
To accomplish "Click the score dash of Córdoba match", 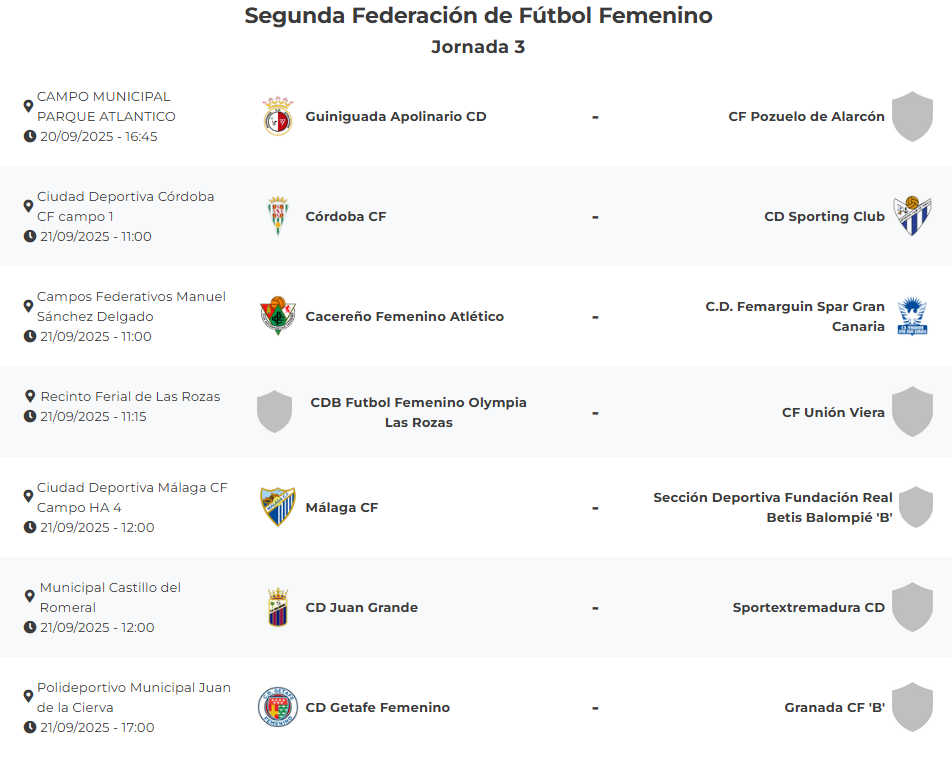I will click(595, 217).
